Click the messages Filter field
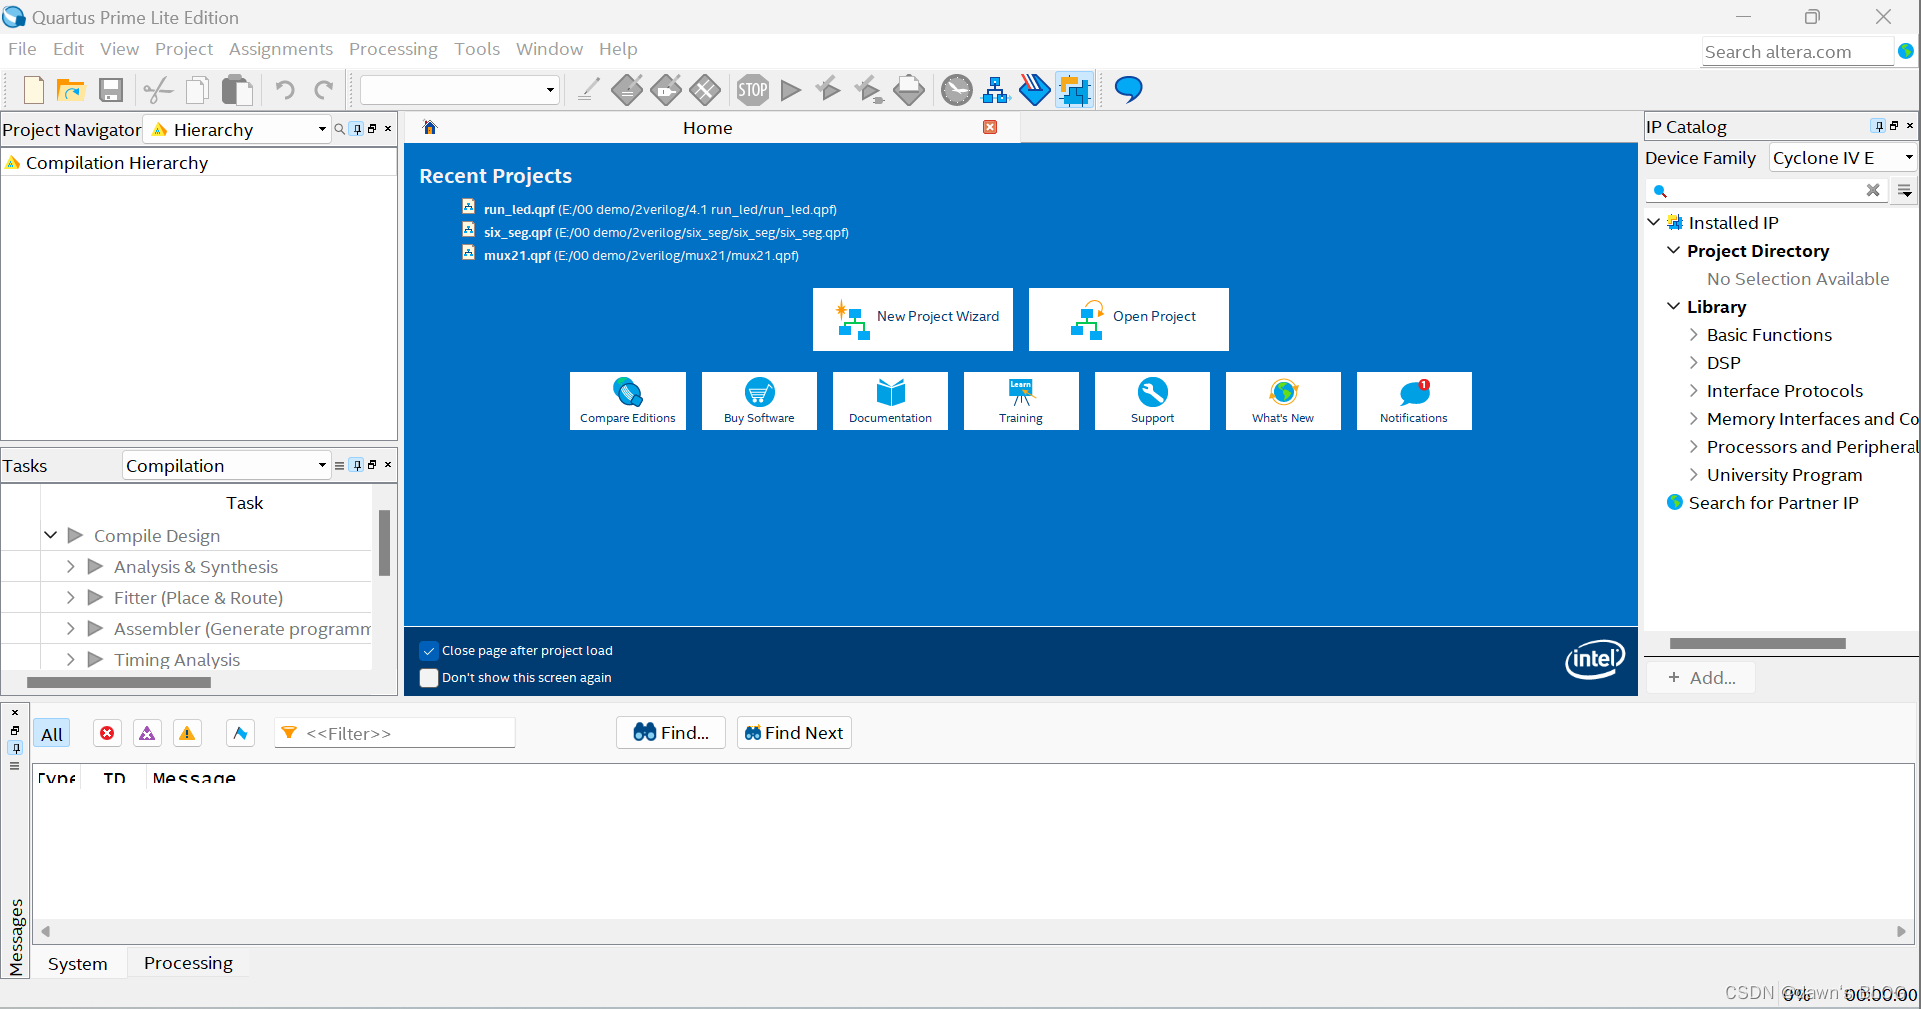This screenshot has width=1921, height=1009. [395, 733]
